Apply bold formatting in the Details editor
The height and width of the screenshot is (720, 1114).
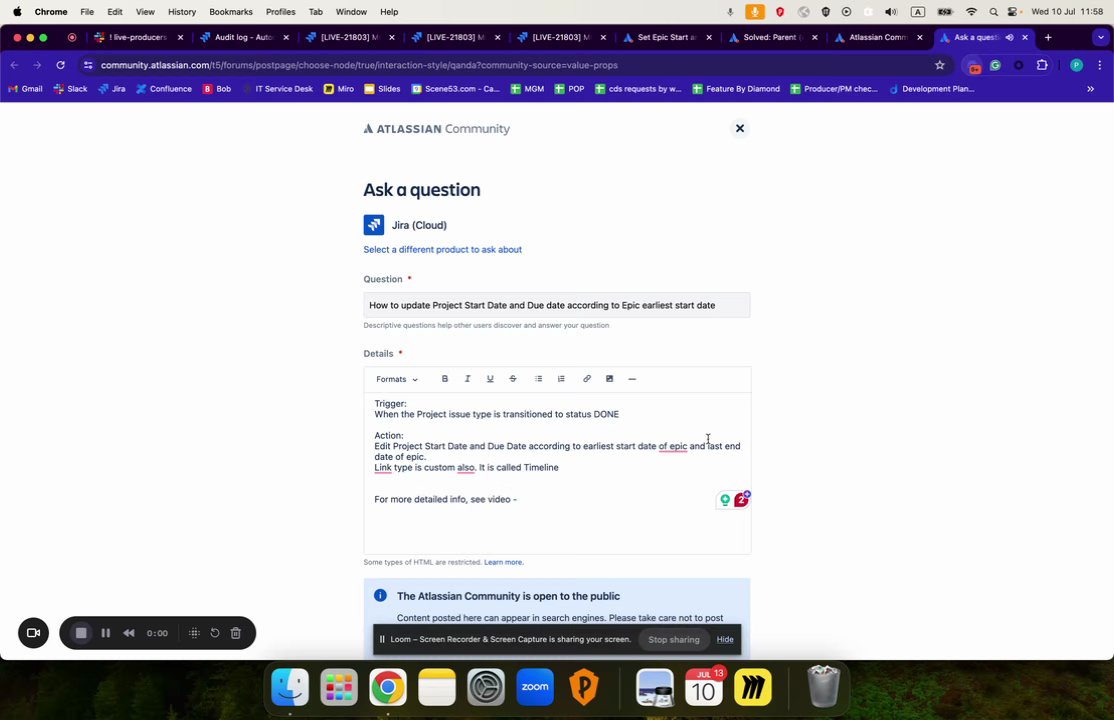point(445,379)
